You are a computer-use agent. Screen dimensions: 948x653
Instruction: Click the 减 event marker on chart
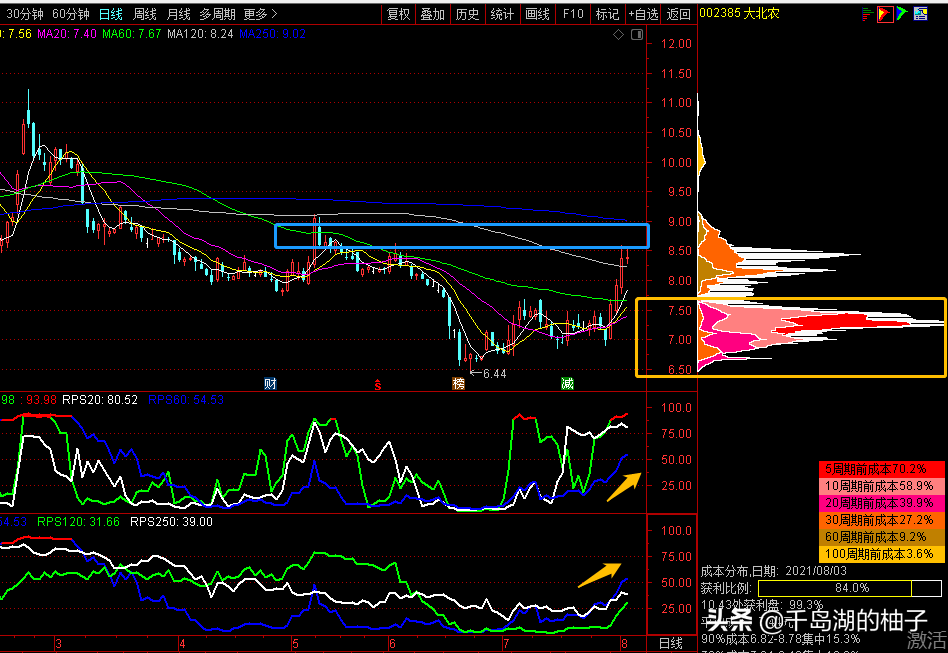coord(567,384)
